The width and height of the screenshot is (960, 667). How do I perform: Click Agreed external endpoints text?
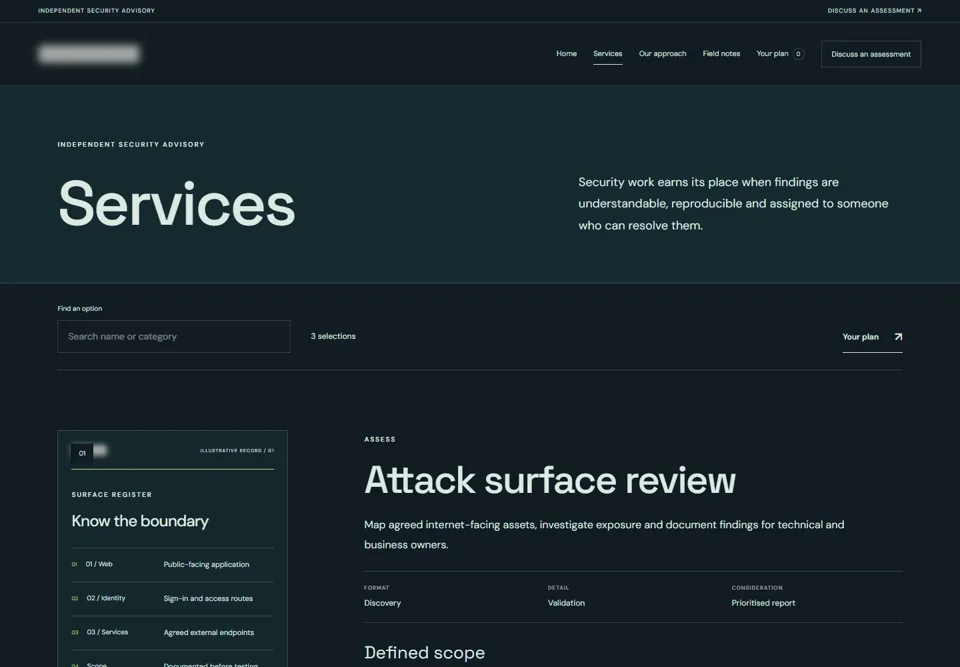point(209,633)
